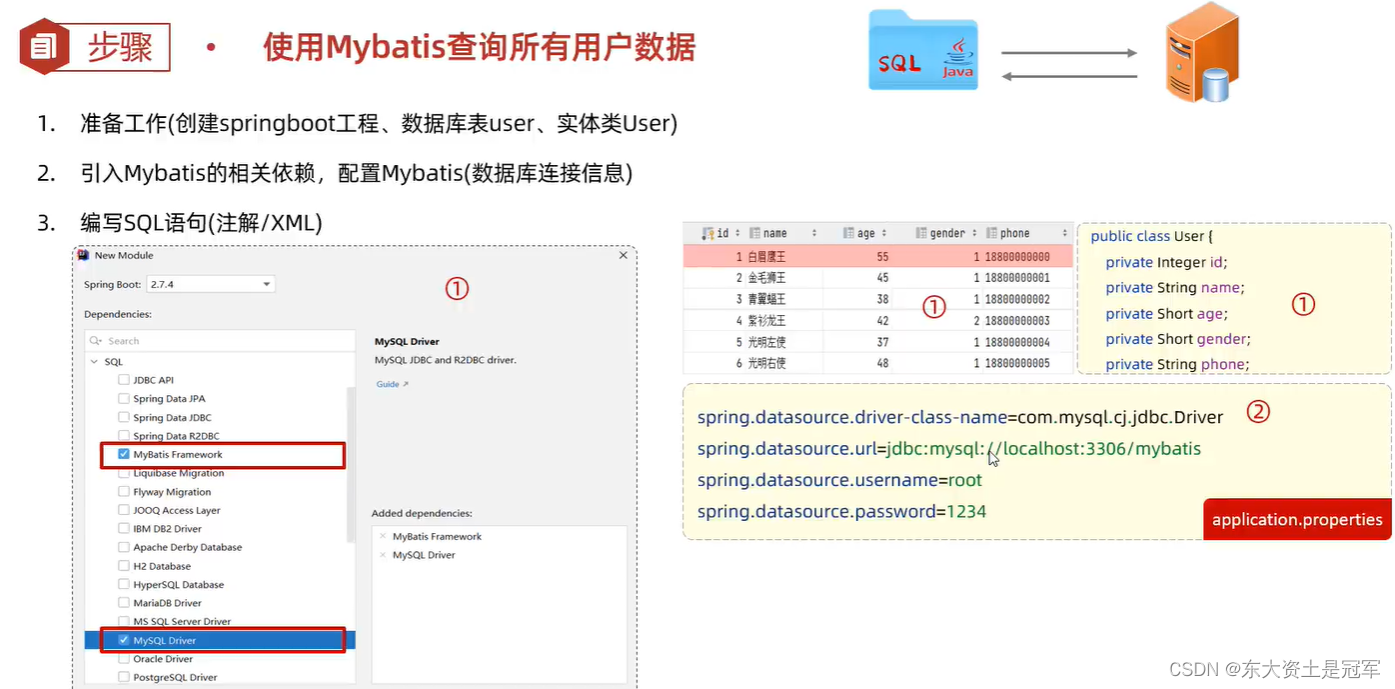Check the H2 Database checkbox
This screenshot has height=689, width=1395.
pyautogui.click(x=124, y=566)
